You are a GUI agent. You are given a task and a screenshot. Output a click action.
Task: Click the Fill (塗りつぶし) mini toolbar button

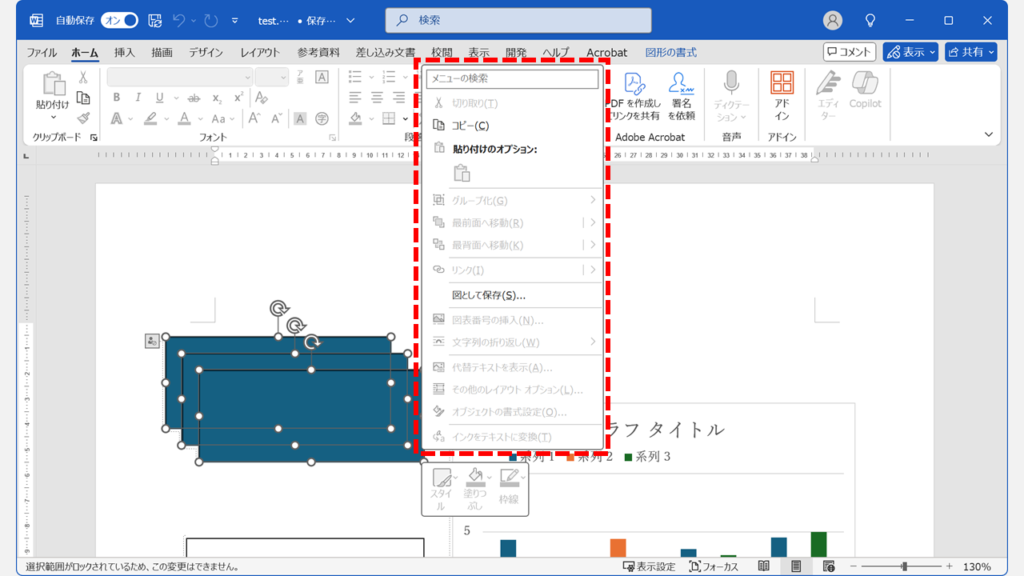[x=475, y=488]
